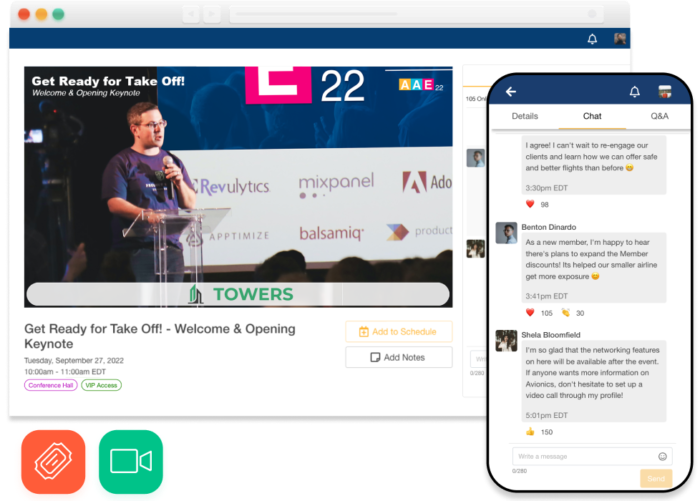Click the notification bell in browser window header
This screenshot has height=501, width=700.
[592, 39]
